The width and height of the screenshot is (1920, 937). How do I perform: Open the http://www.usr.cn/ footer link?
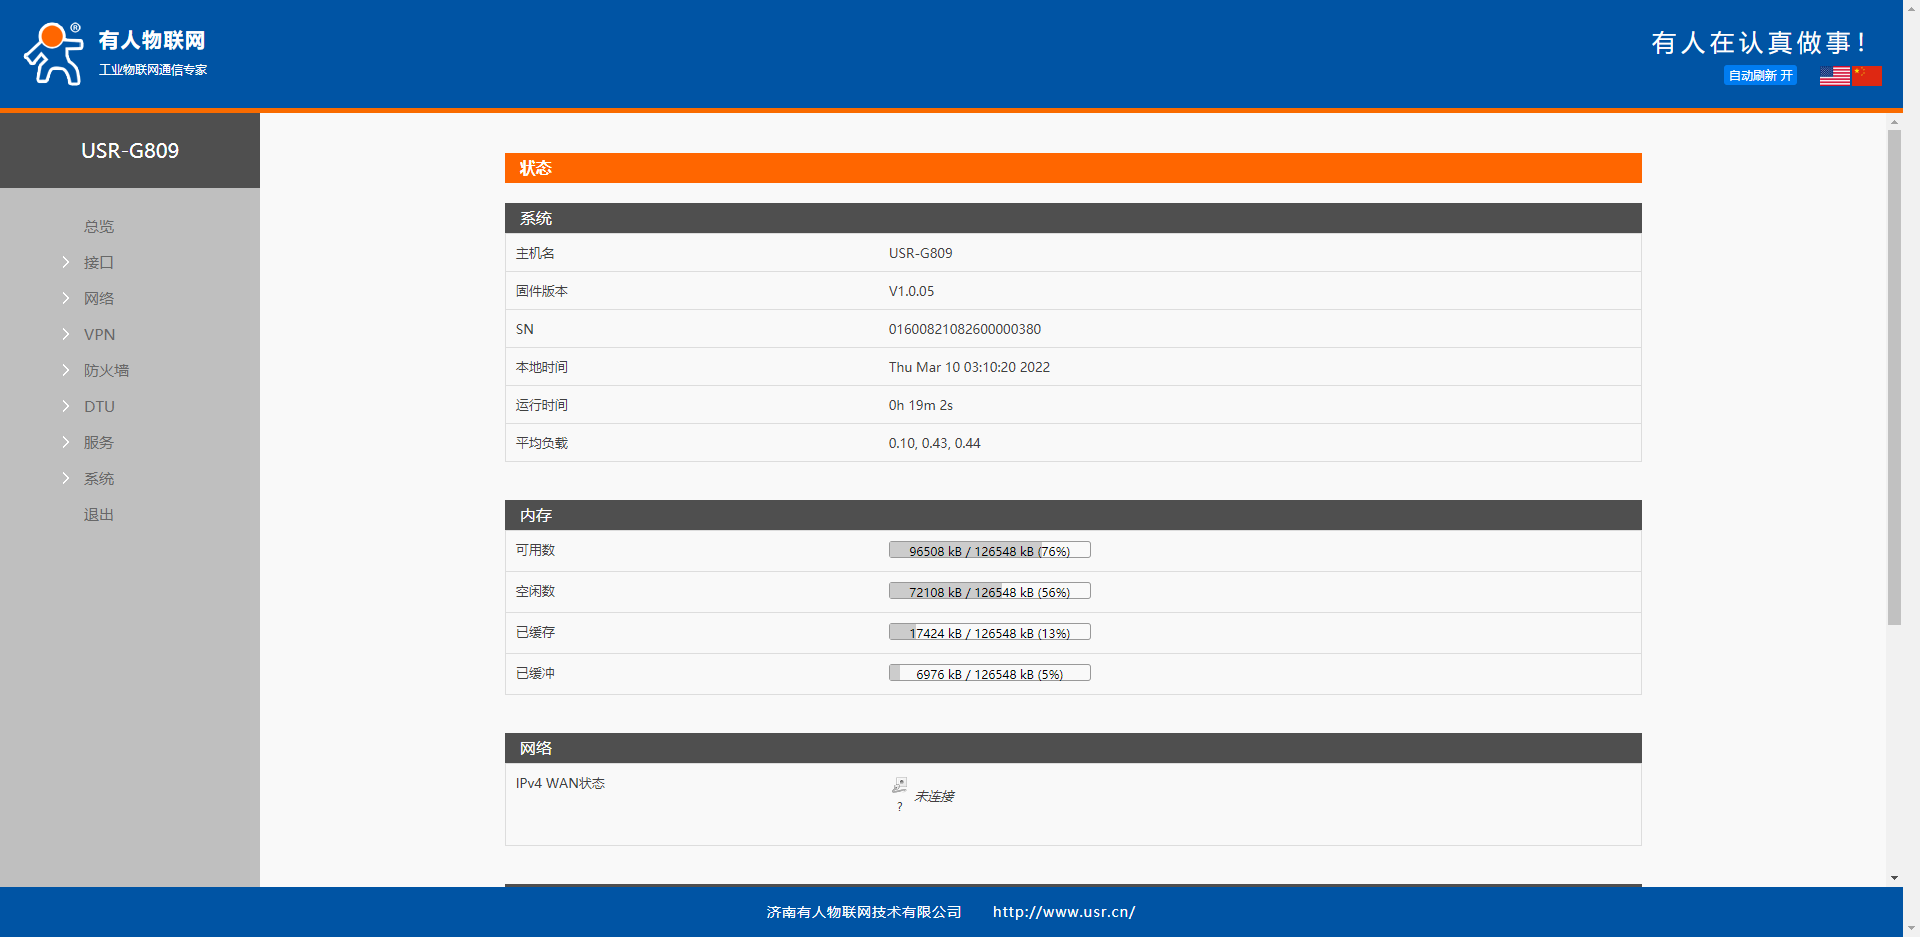click(1063, 912)
